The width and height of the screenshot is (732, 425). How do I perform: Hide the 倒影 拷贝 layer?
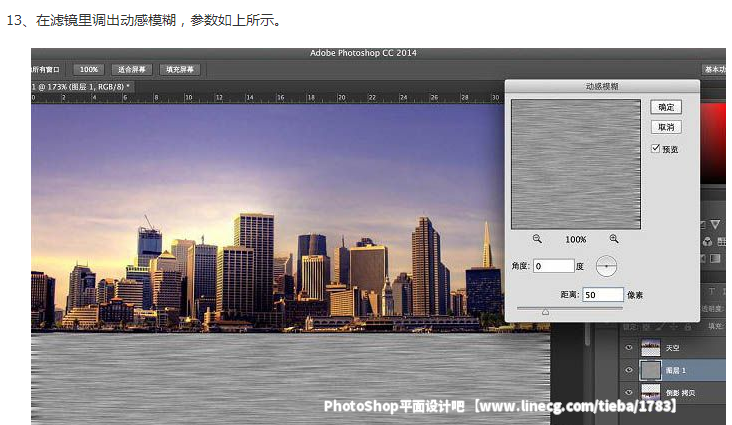(x=629, y=392)
